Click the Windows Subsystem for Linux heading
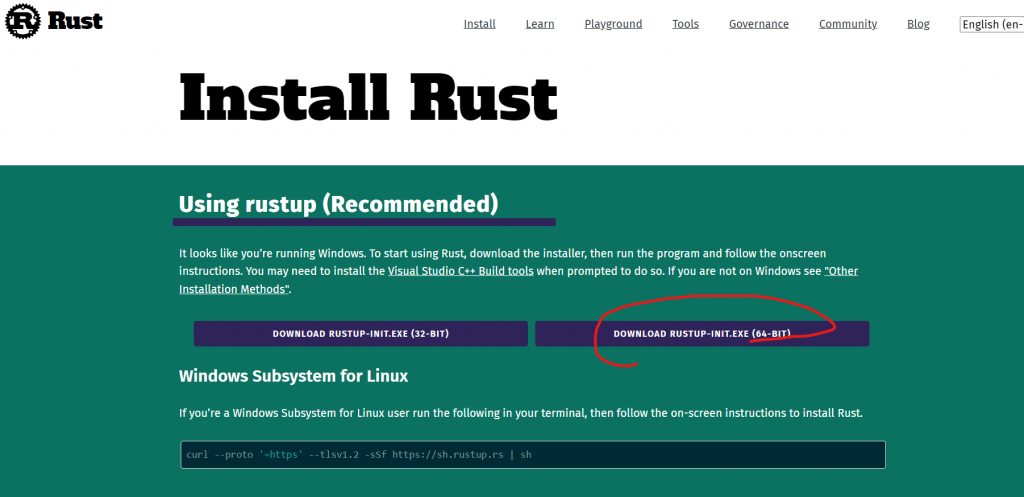Screen dimensions: 1024x497 293,376
